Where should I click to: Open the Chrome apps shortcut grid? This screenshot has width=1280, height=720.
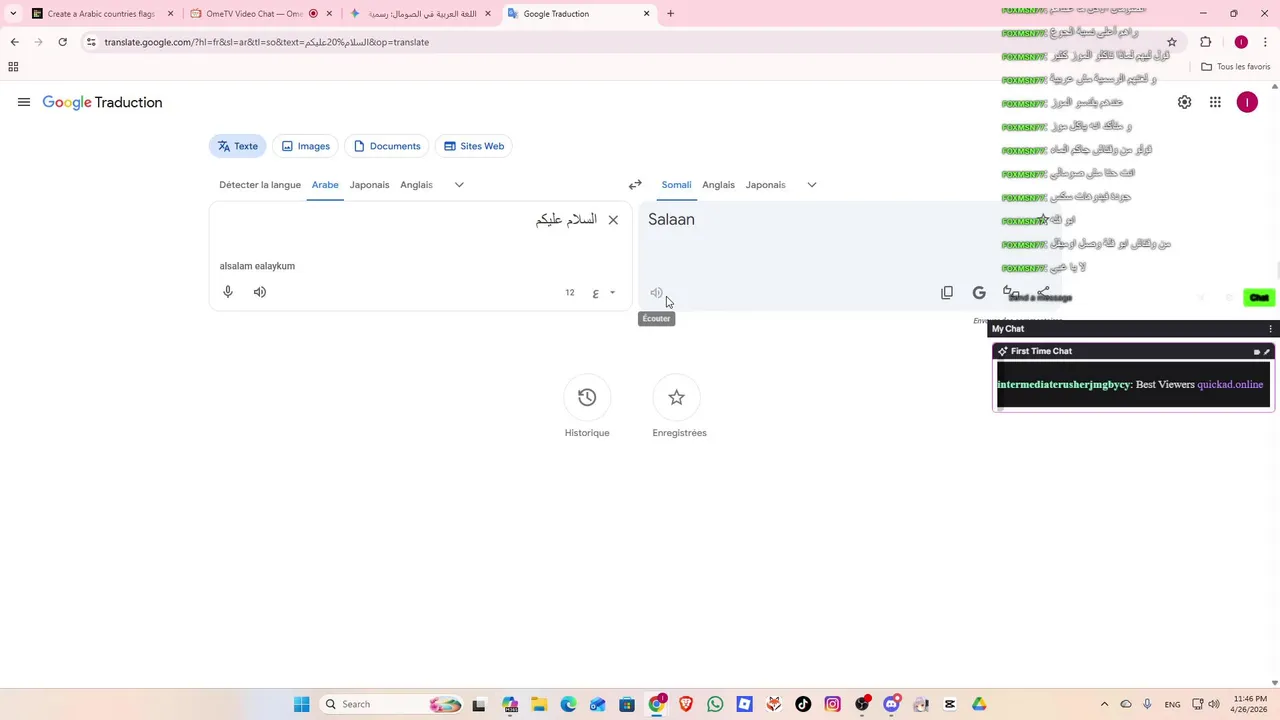click(x=13, y=67)
